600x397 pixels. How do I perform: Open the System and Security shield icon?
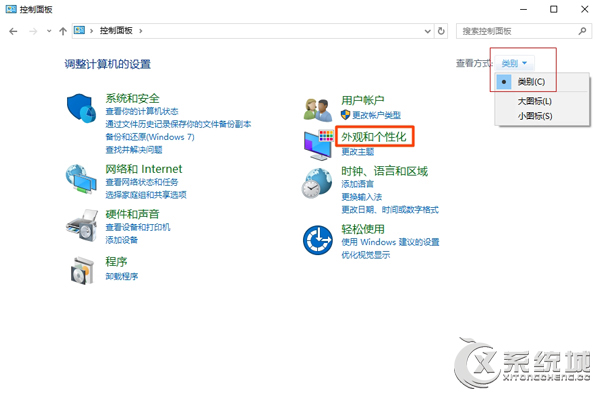(81, 108)
